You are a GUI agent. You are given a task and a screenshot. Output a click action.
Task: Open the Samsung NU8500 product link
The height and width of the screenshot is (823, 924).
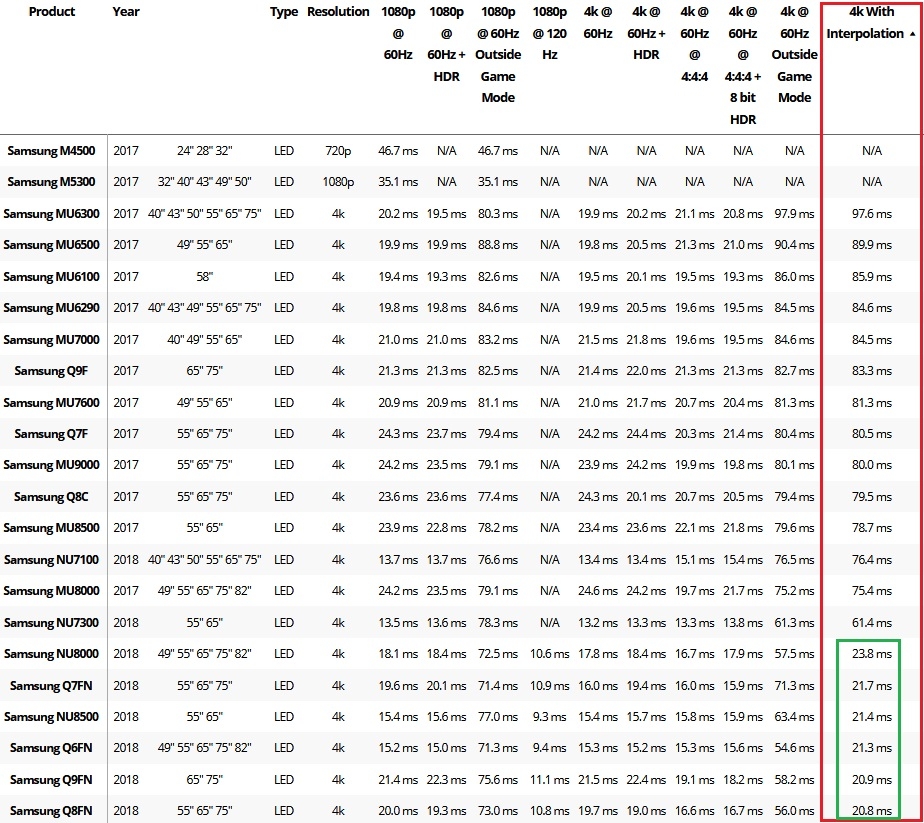tap(51, 718)
